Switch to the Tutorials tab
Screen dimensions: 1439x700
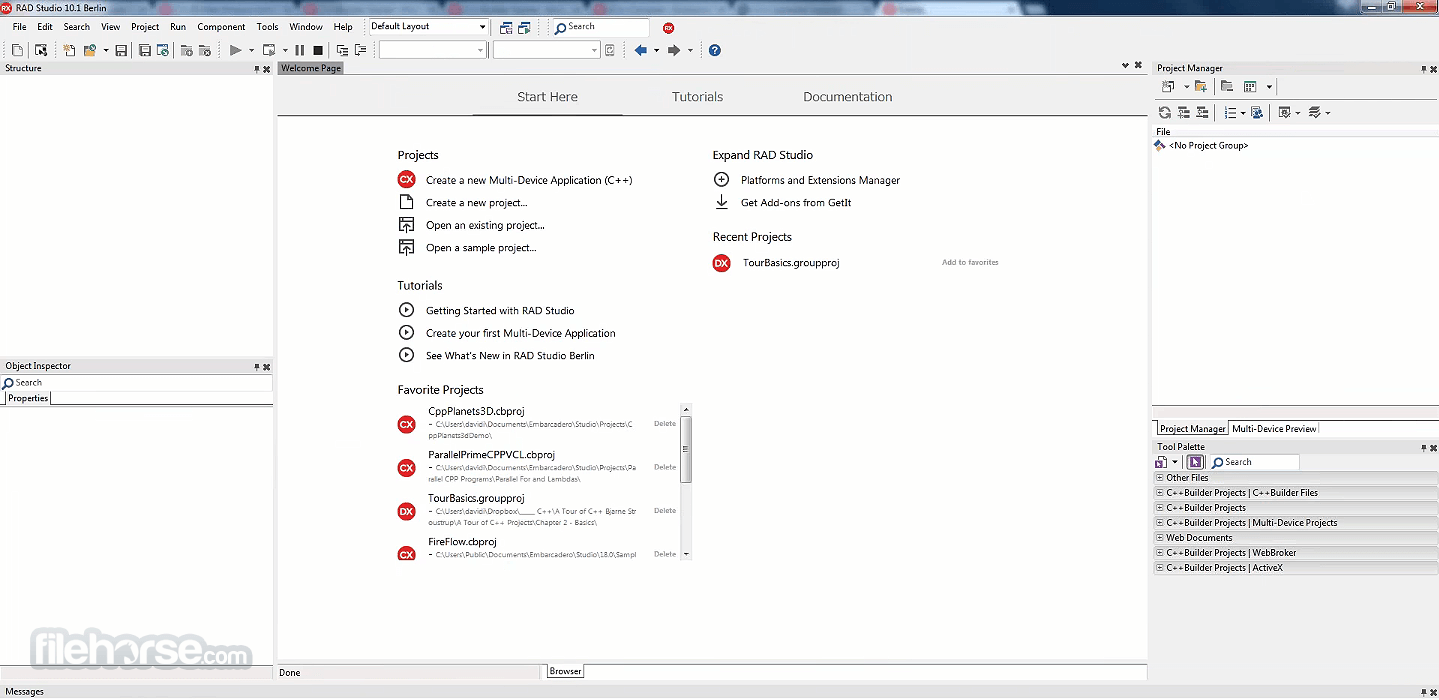point(697,97)
